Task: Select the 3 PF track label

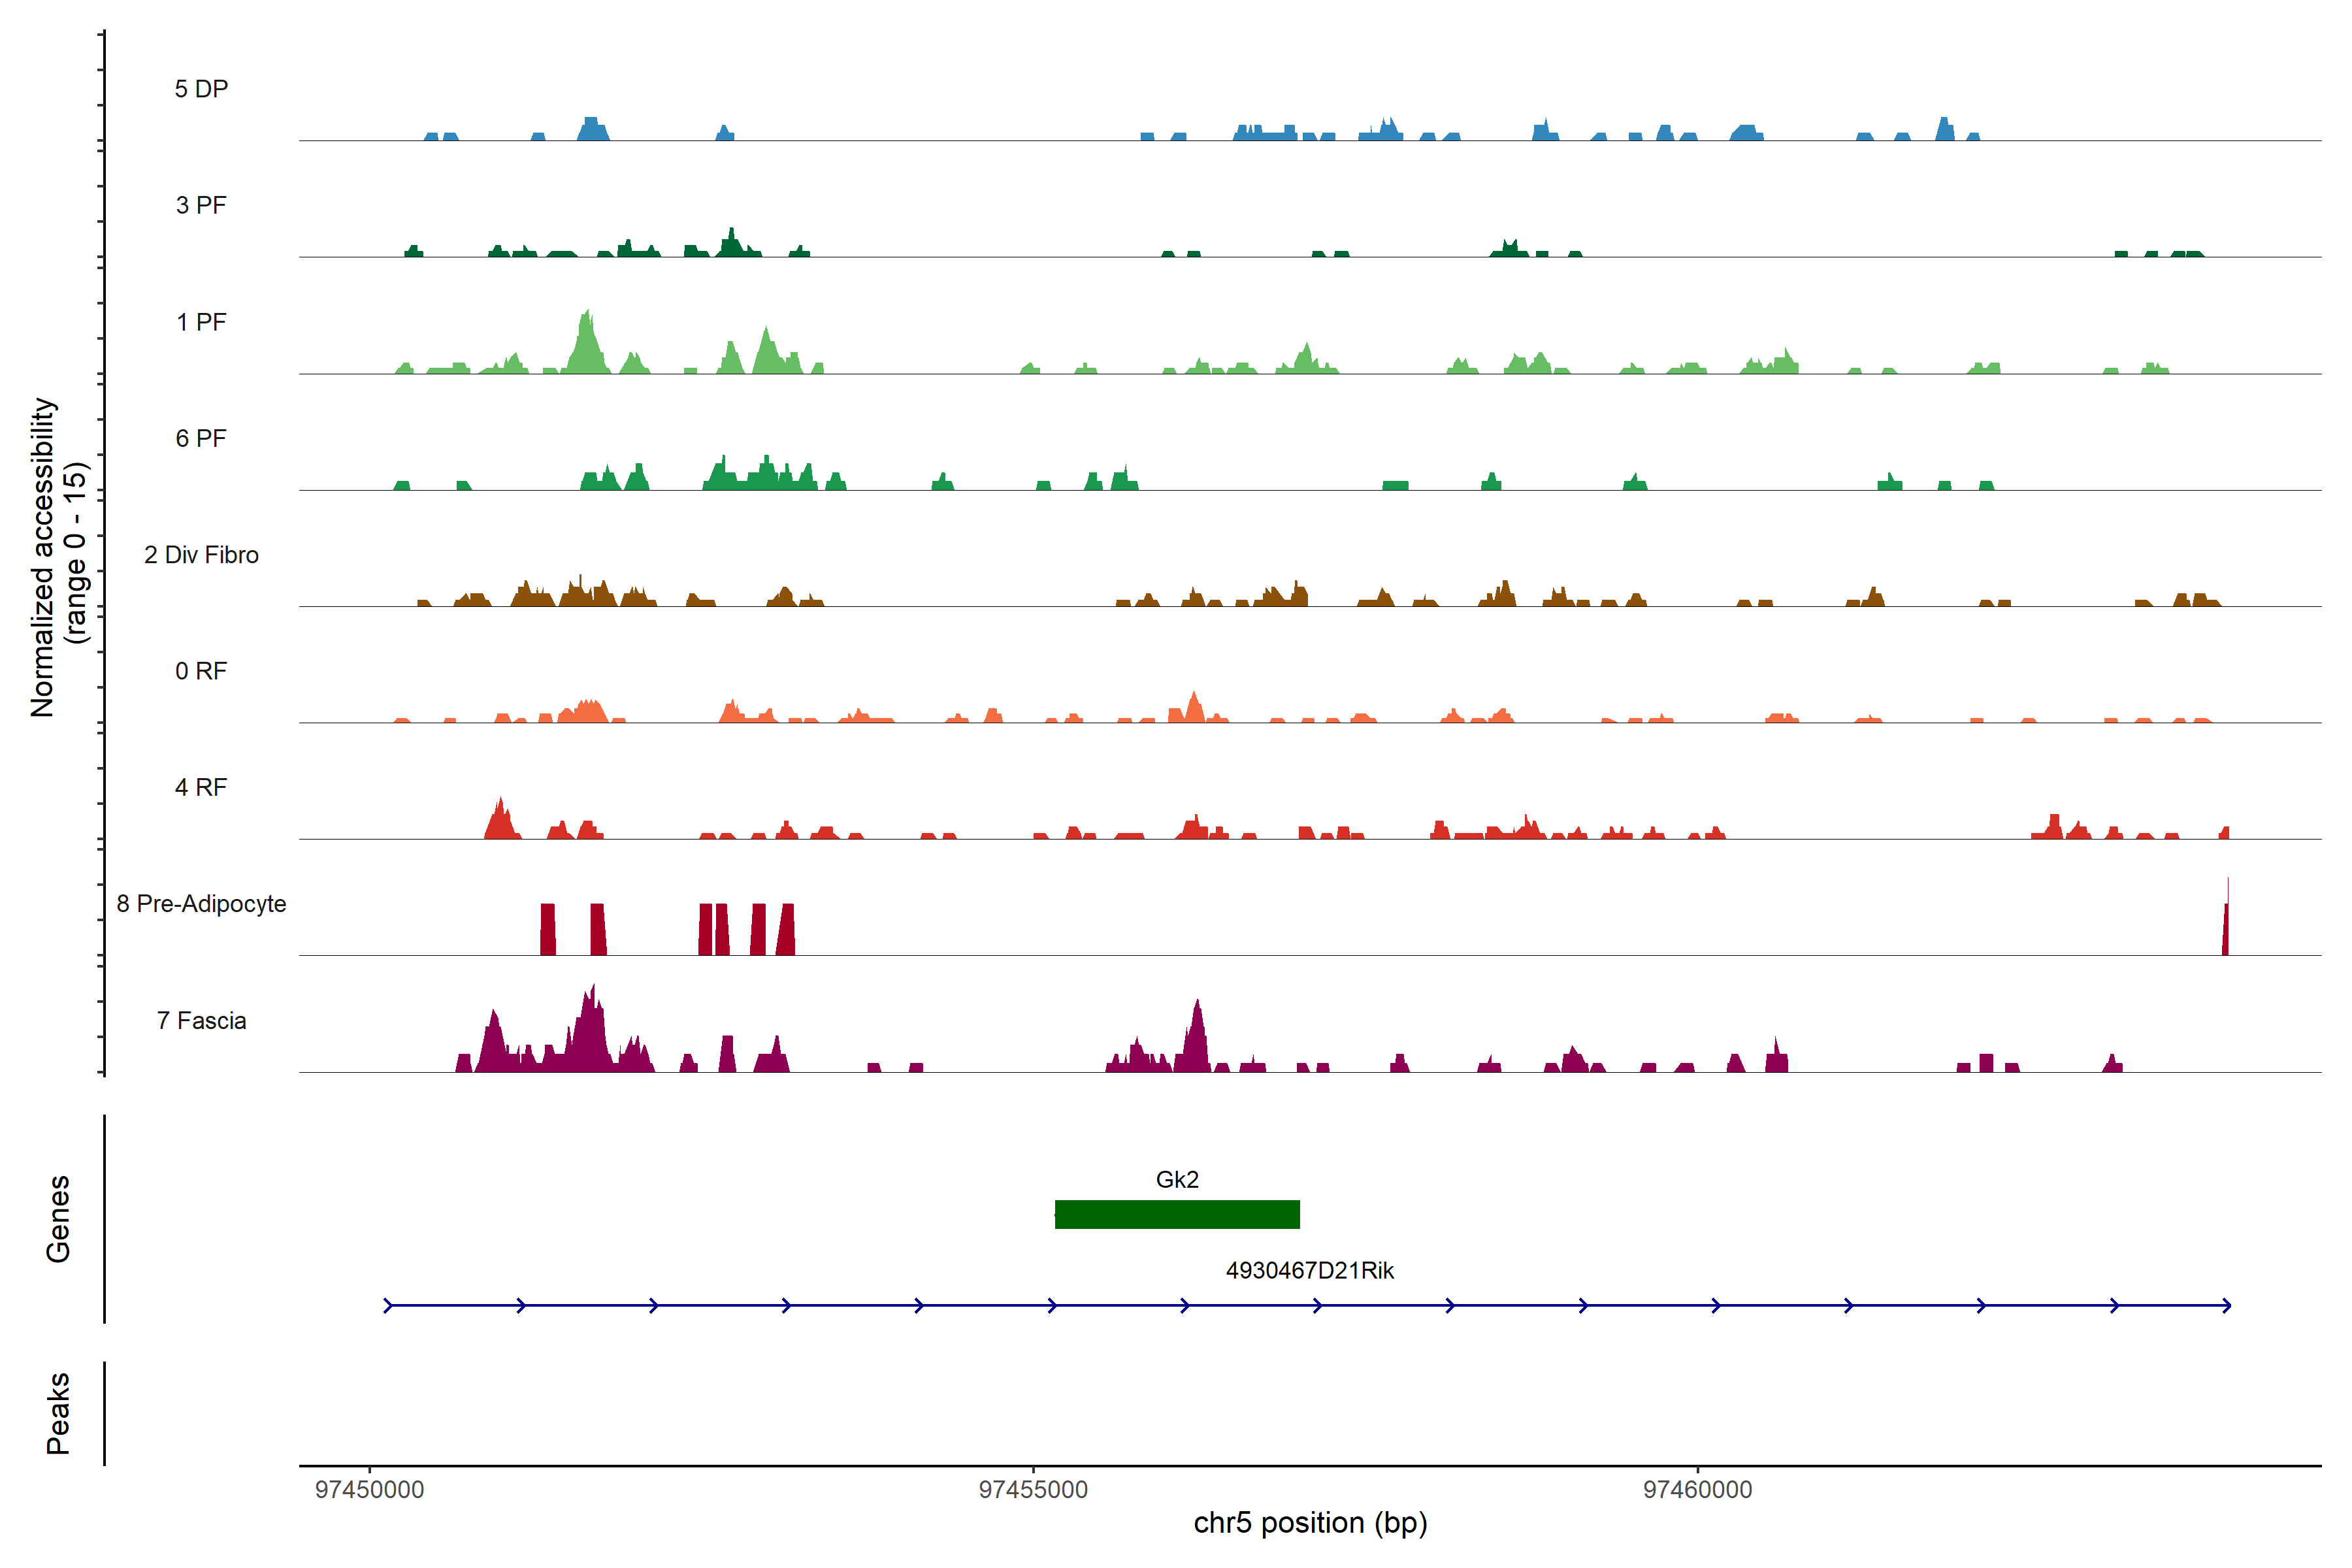Action: (x=201, y=205)
